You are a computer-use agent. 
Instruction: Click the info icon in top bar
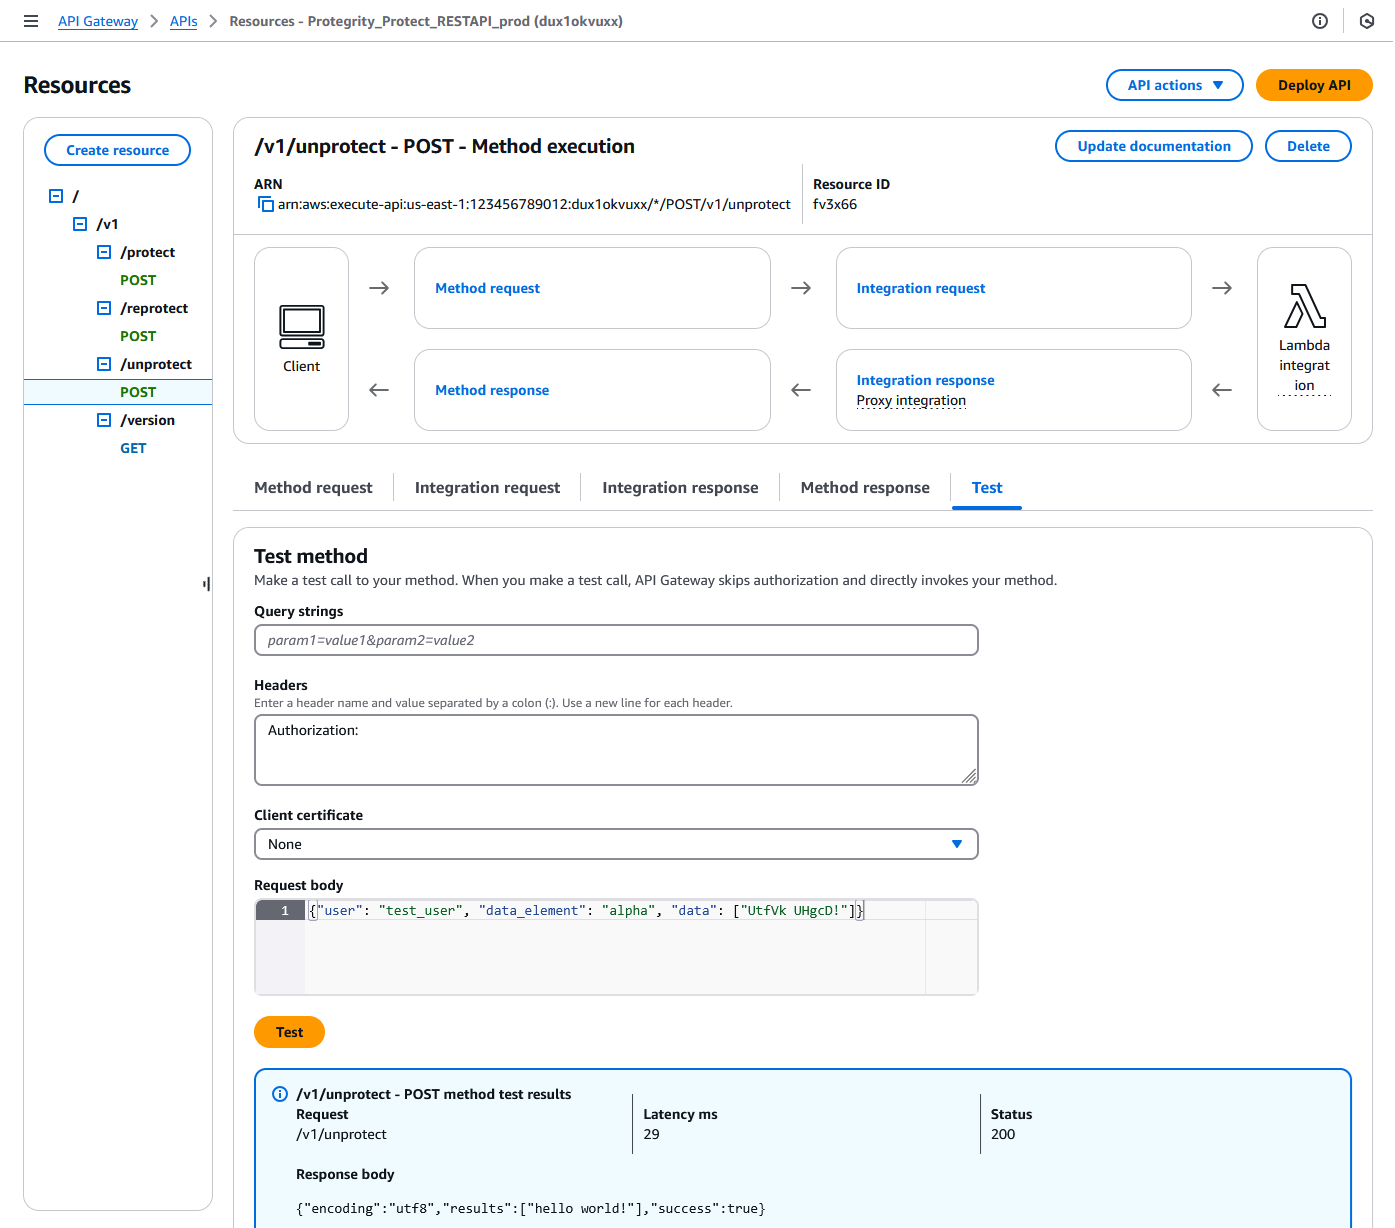point(1320,21)
